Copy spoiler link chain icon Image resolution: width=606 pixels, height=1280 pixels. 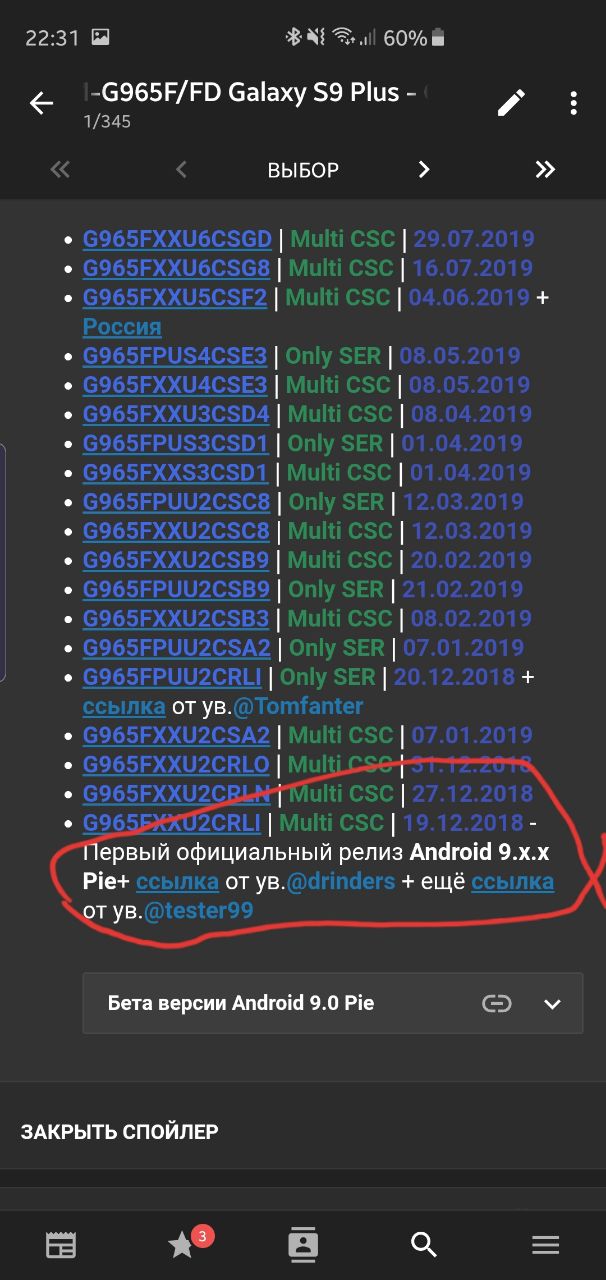(x=497, y=1003)
